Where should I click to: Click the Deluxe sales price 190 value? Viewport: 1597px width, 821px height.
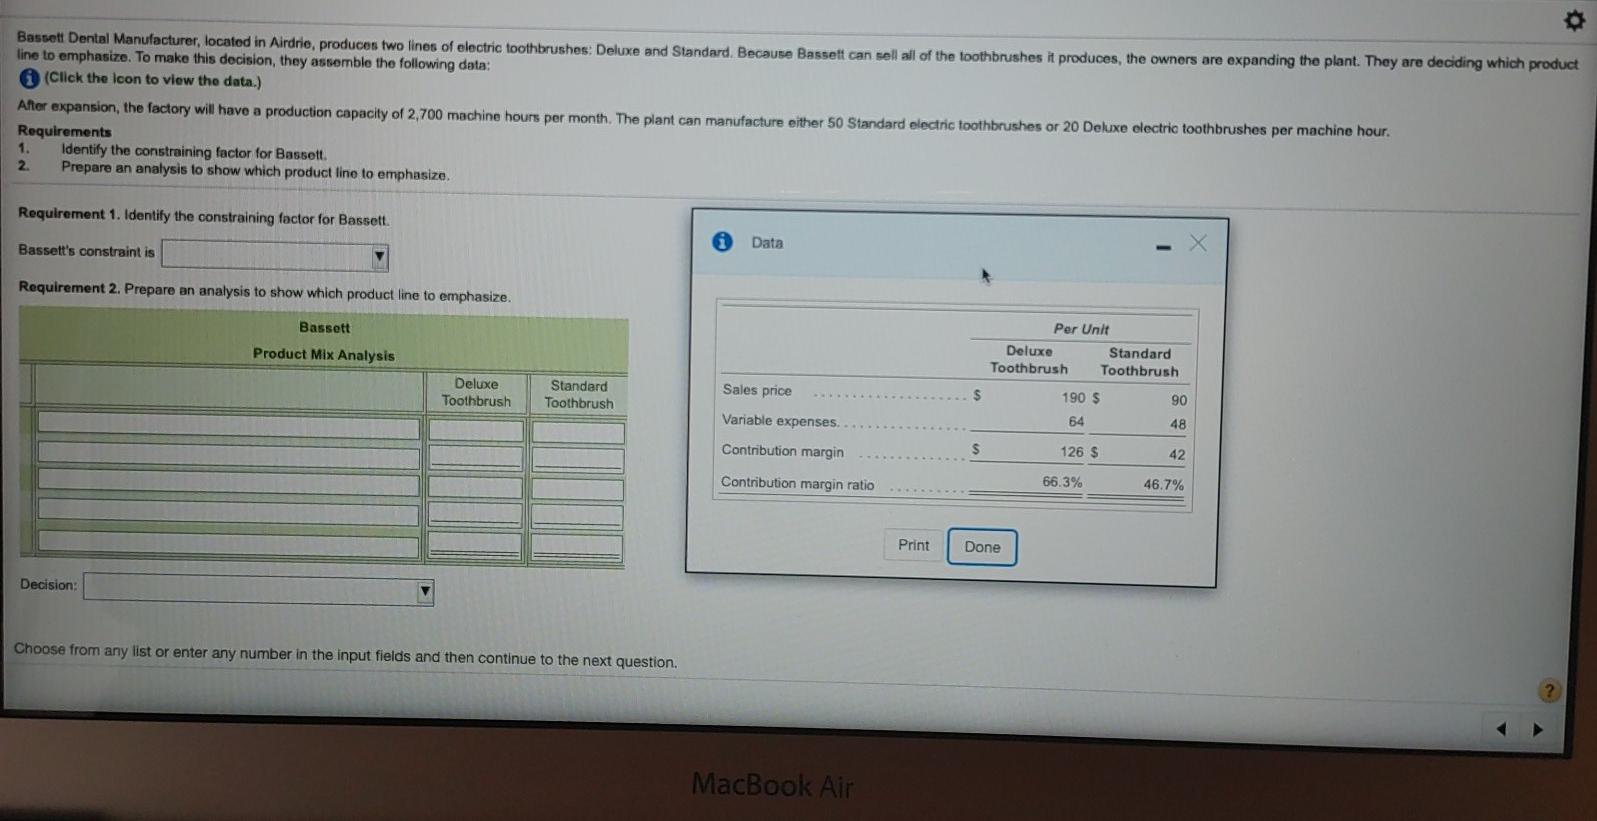[x=1074, y=397]
